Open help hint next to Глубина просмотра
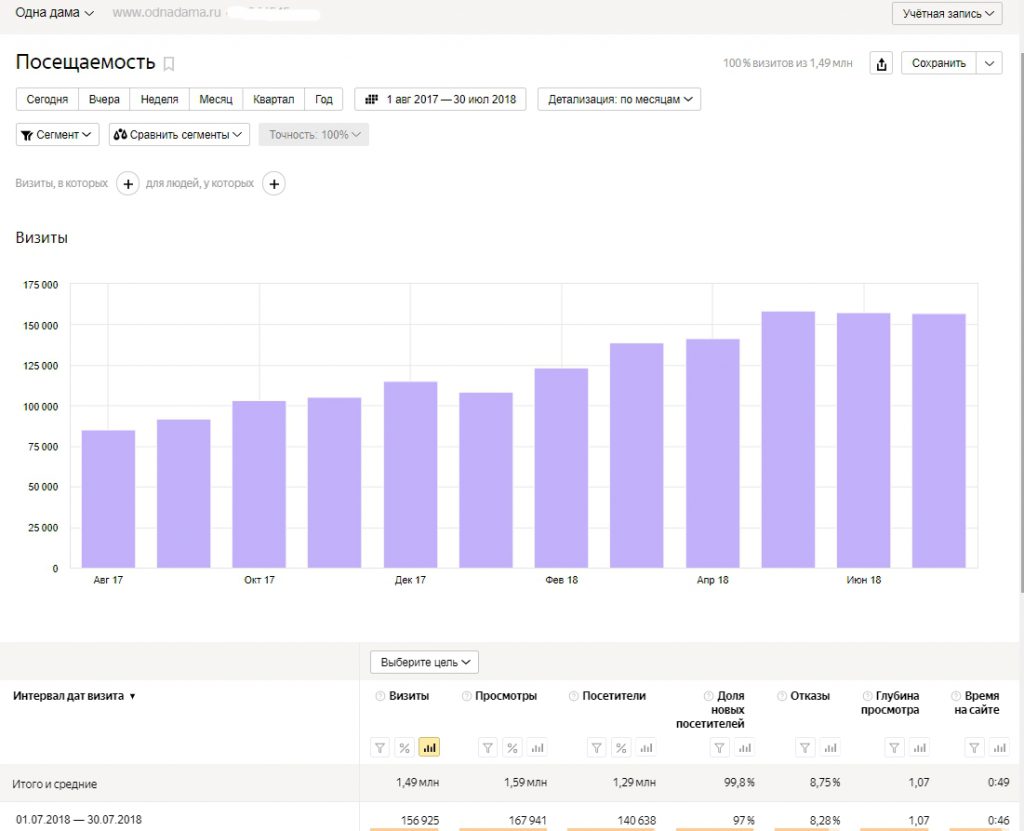 pyautogui.click(x=867, y=696)
